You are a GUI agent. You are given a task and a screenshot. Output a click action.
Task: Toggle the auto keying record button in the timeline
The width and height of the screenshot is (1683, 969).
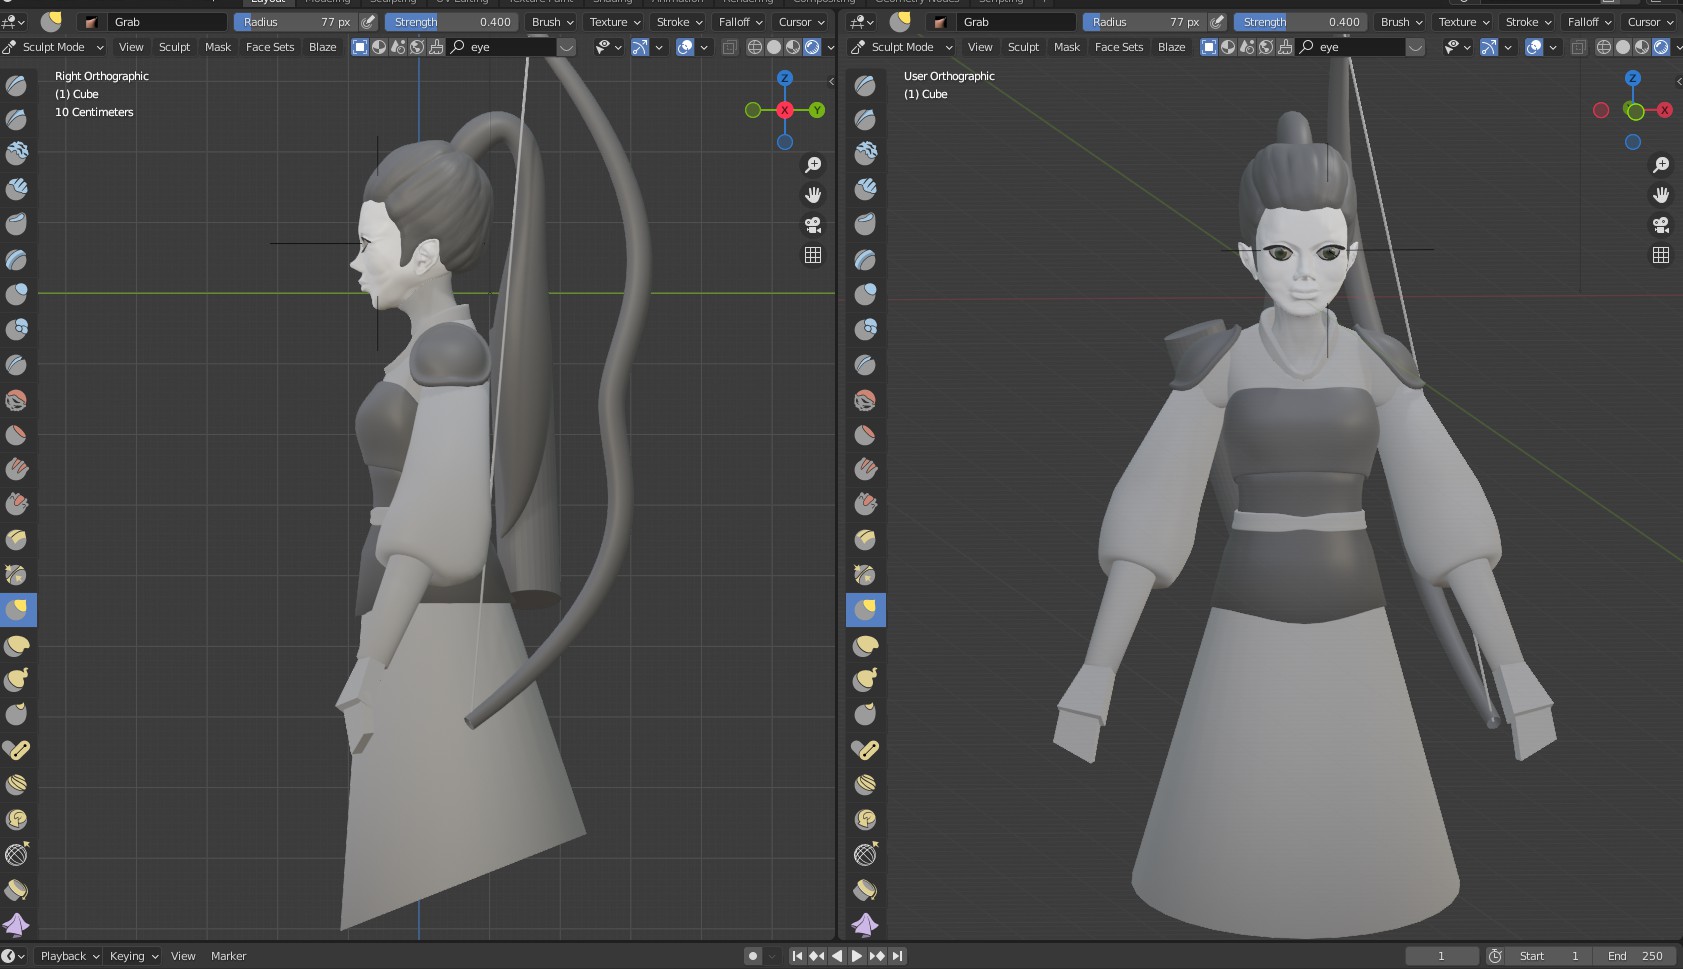point(753,956)
